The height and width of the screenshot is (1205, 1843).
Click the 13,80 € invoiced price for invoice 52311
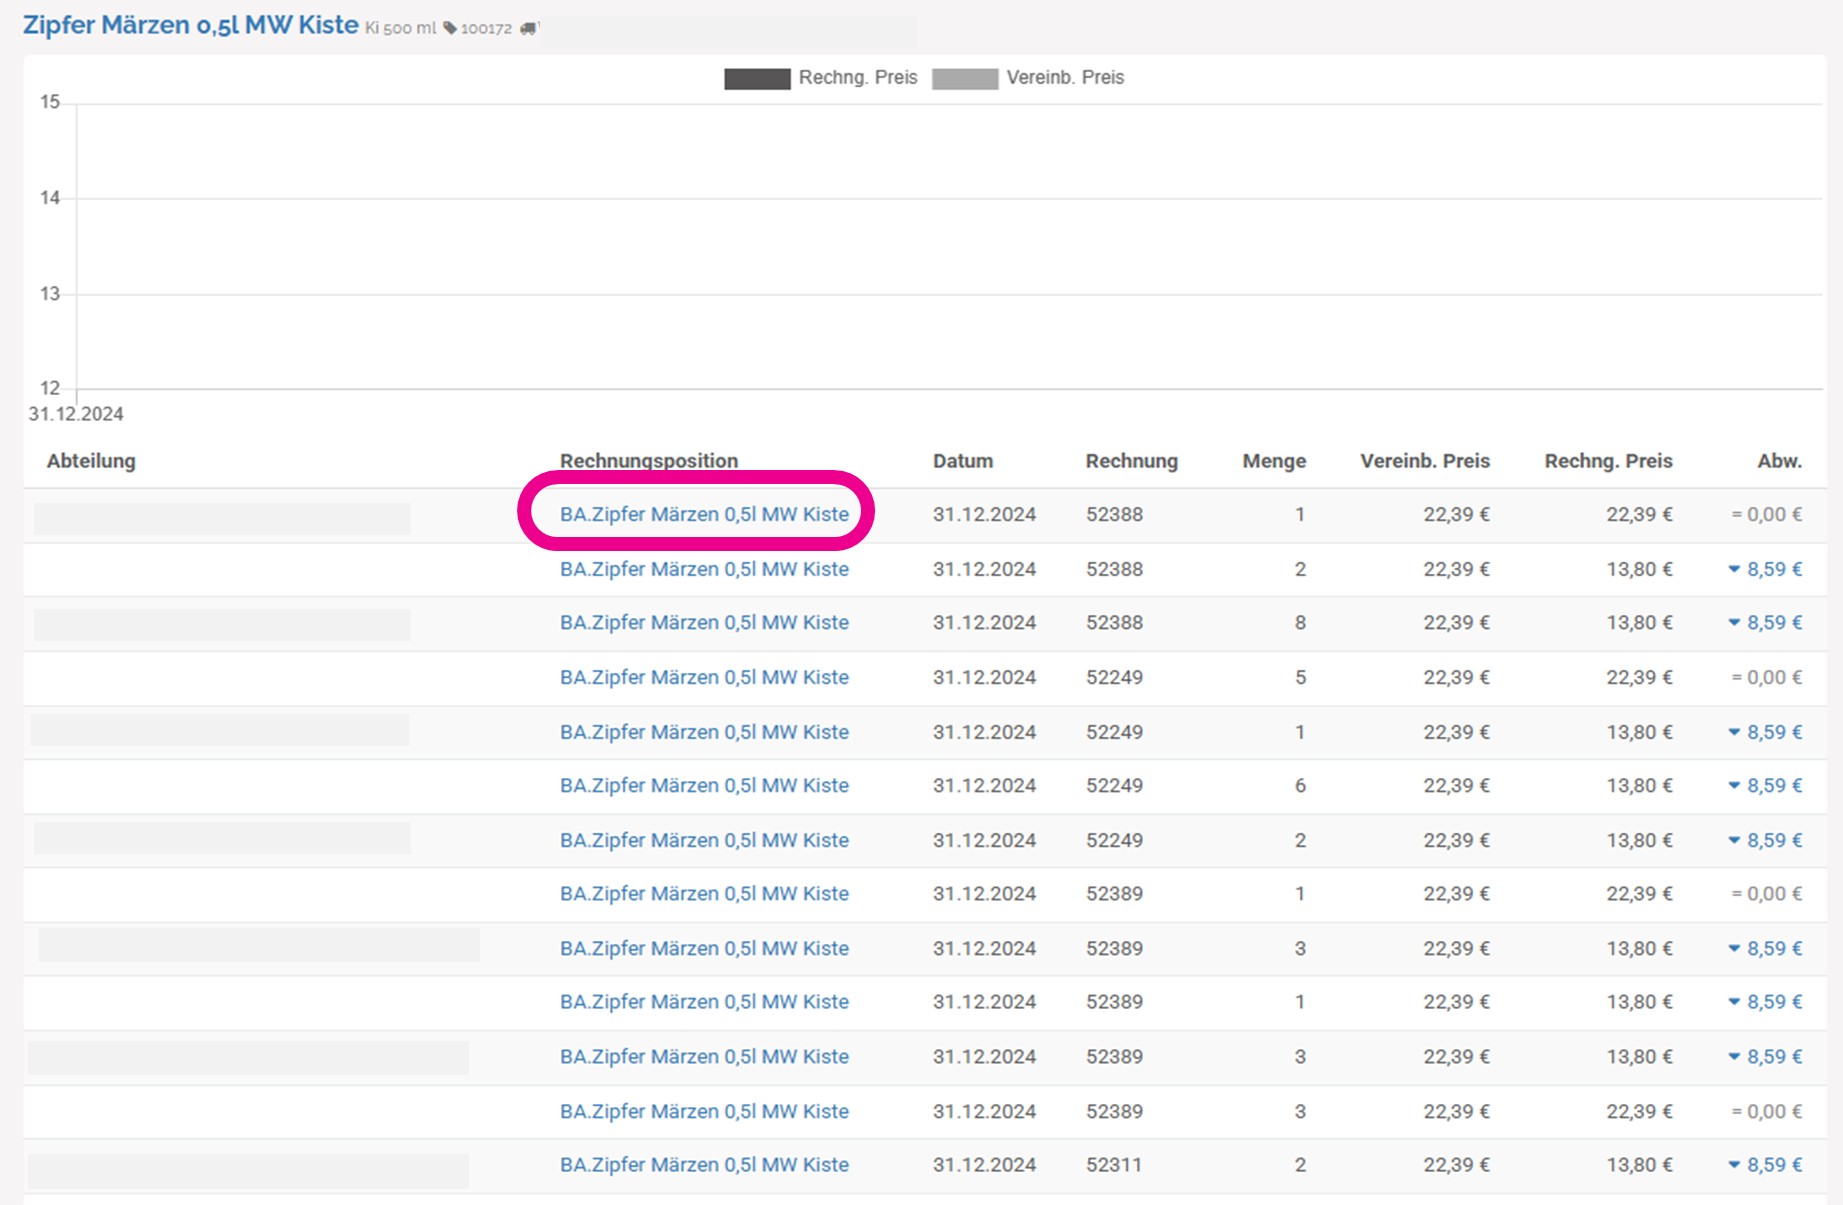tap(1639, 1164)
